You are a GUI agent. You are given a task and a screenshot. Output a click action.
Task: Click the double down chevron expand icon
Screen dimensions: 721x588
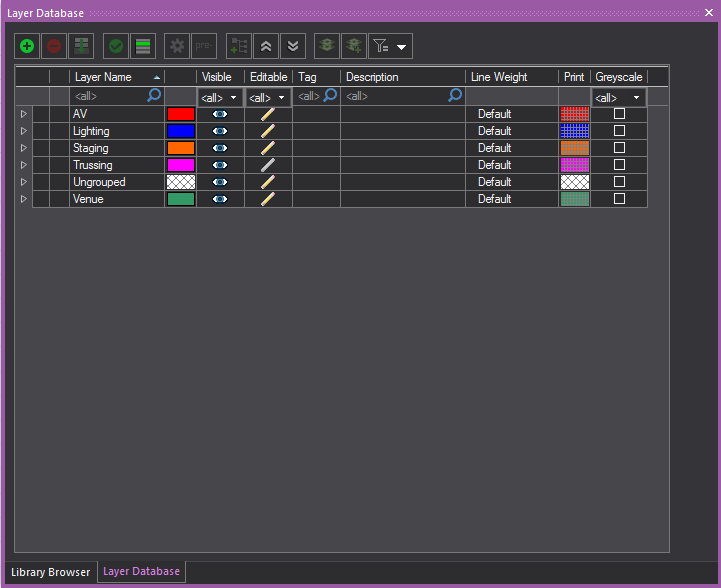click(292, 46)
